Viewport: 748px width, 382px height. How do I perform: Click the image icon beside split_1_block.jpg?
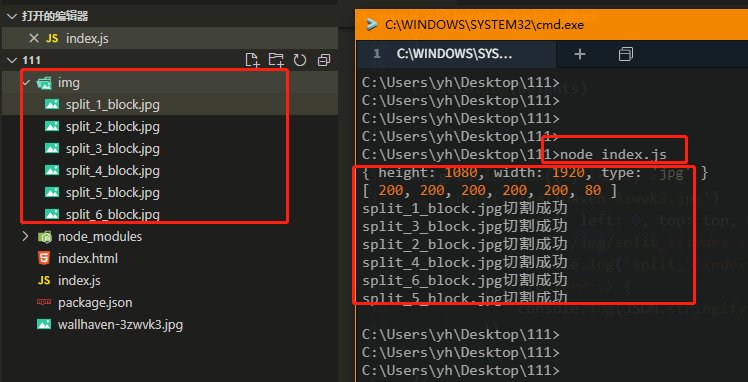click(52, 104)
